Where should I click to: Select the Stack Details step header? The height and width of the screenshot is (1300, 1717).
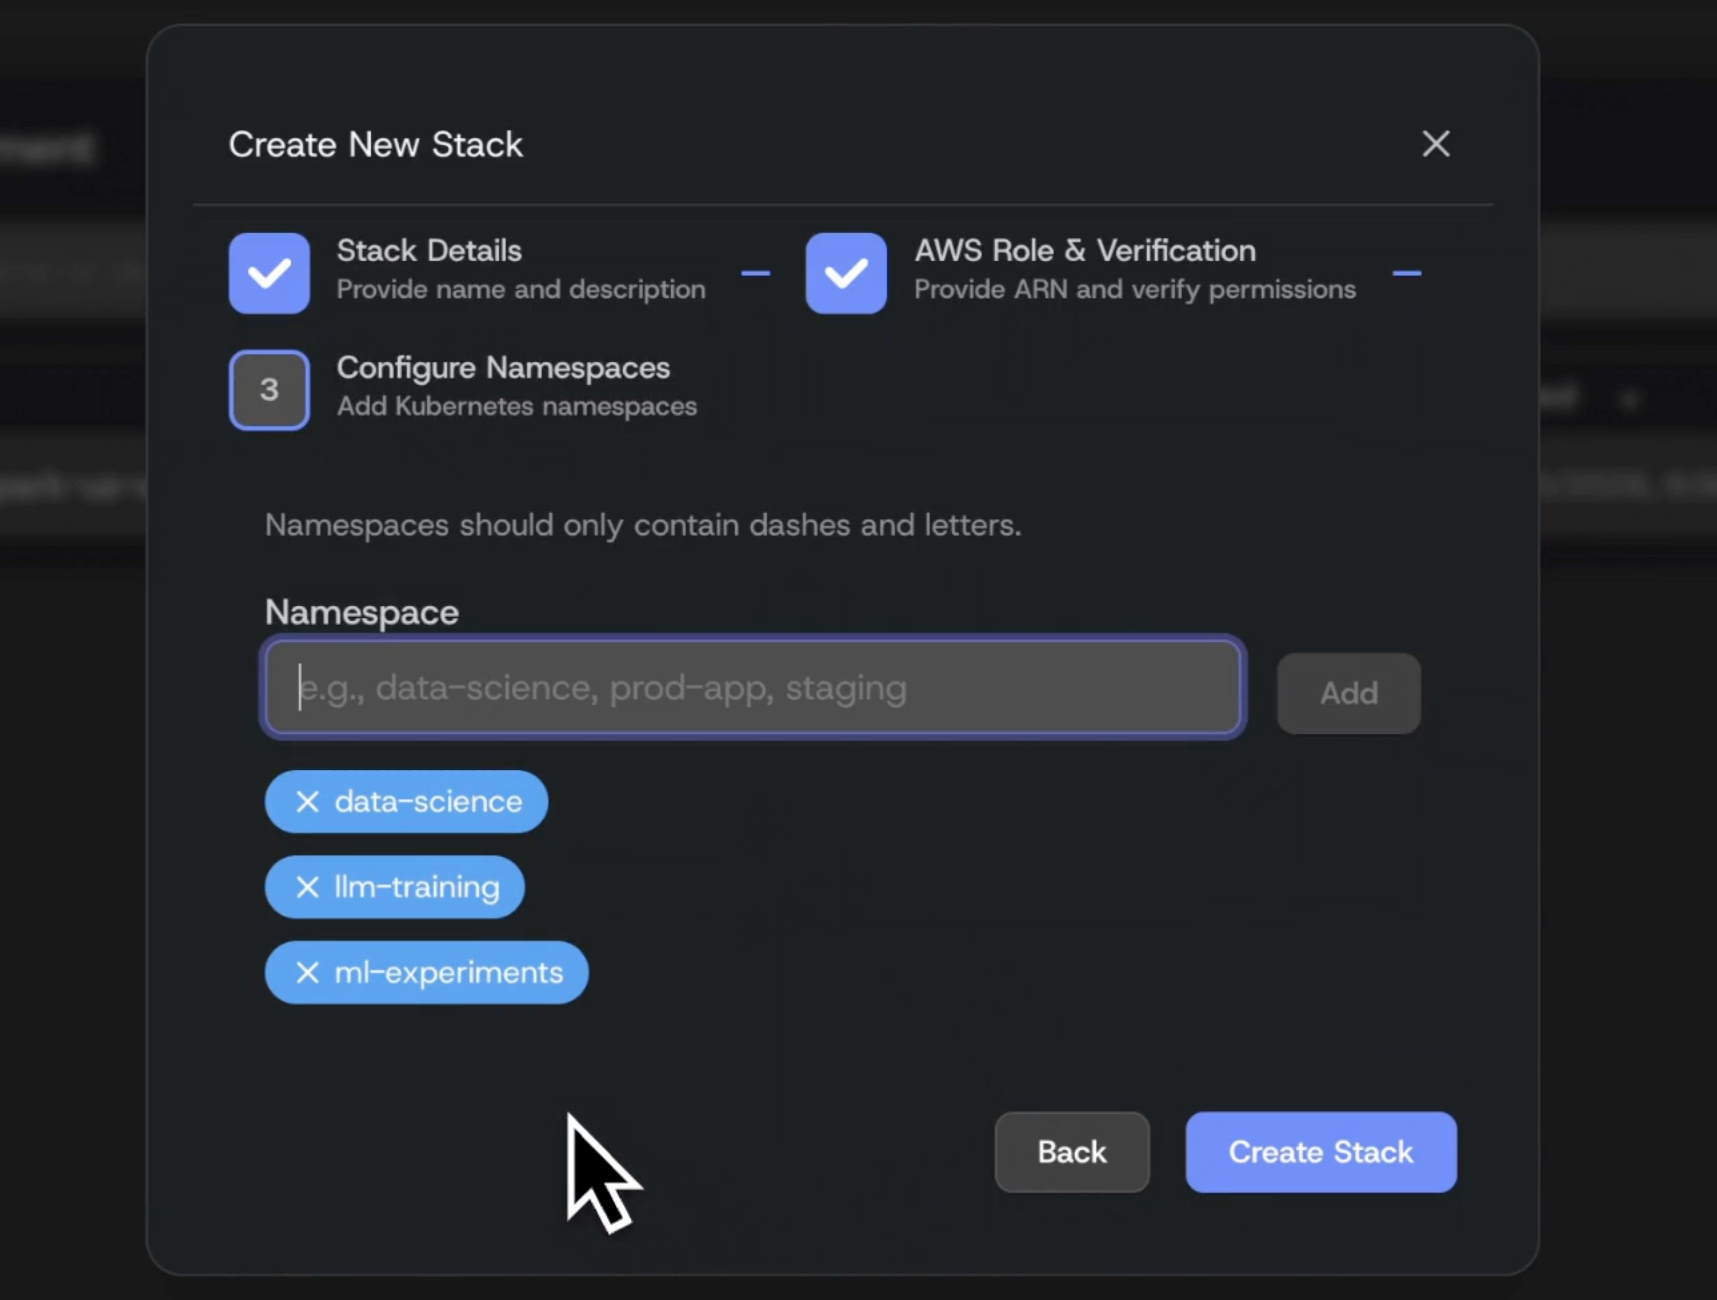click(x=428, y=250)
